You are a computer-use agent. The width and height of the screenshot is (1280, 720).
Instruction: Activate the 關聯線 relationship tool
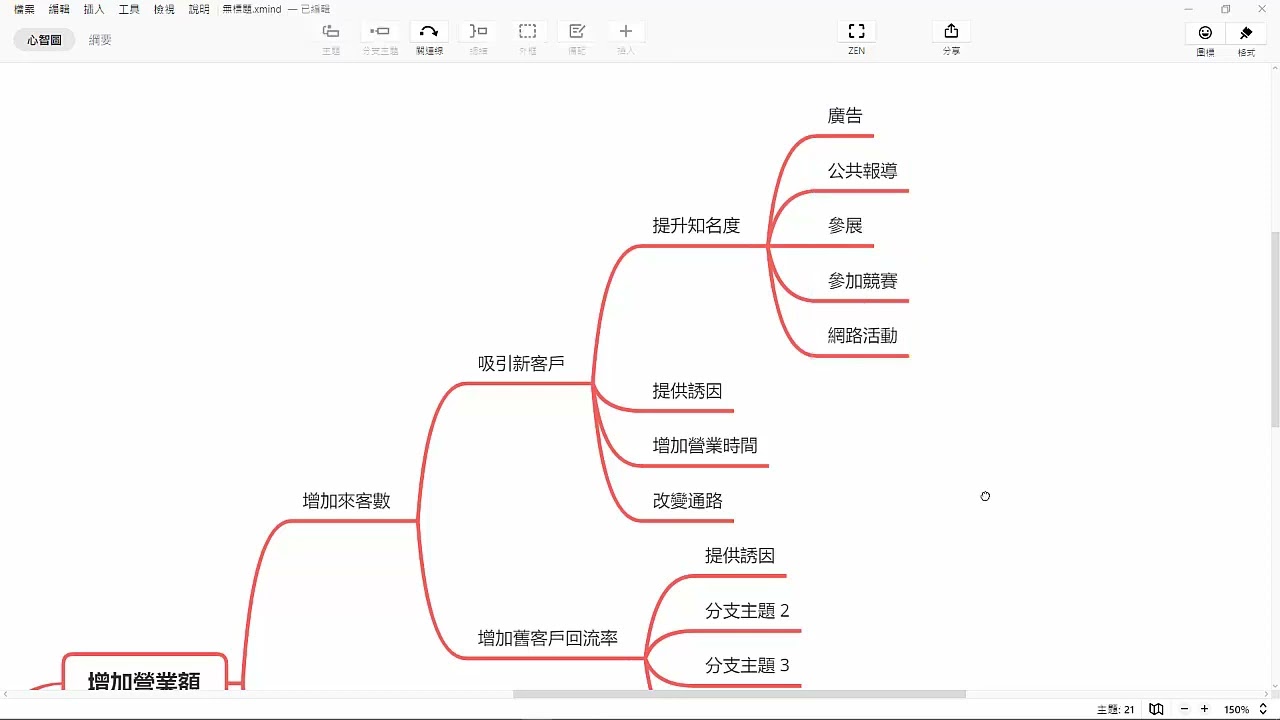pos(429,31)
